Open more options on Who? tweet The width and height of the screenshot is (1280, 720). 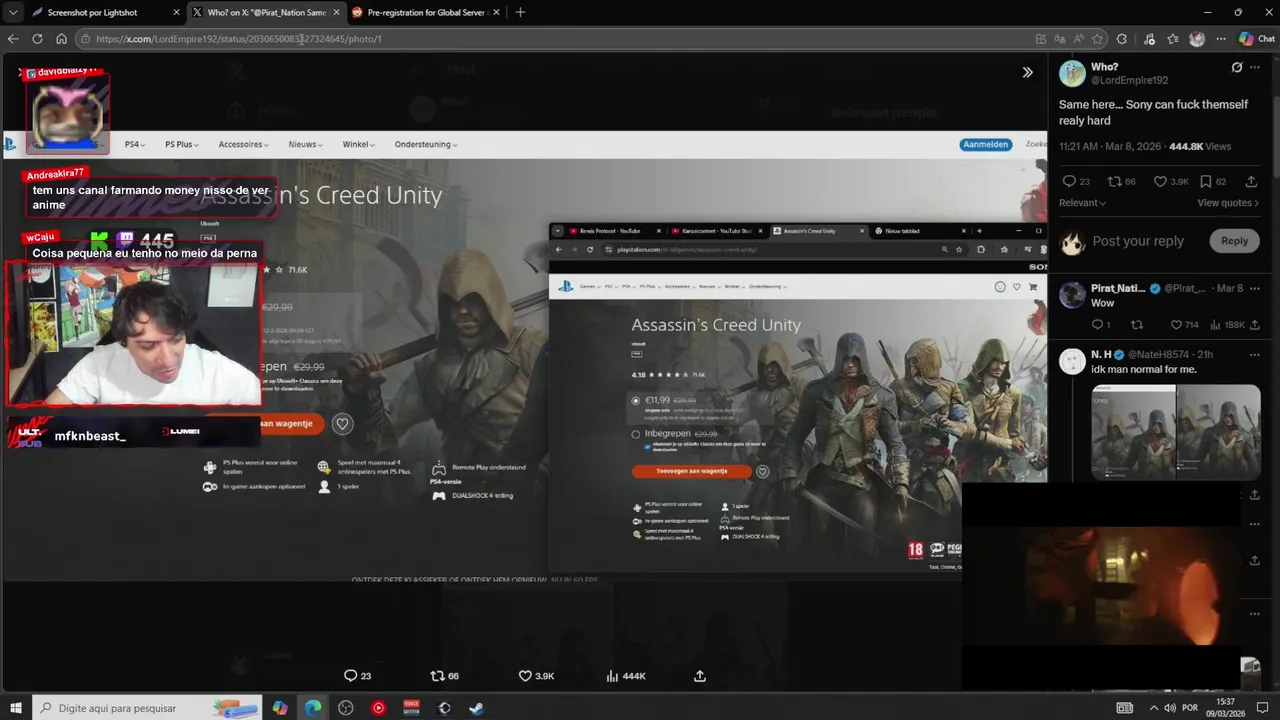pyautogui.click(x=1255, y=67)
